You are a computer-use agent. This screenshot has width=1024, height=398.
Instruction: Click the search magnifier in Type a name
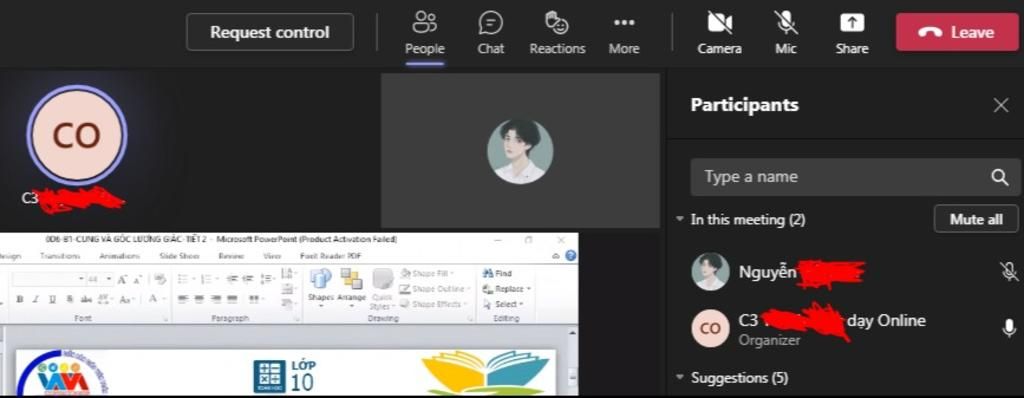(999, 177)
